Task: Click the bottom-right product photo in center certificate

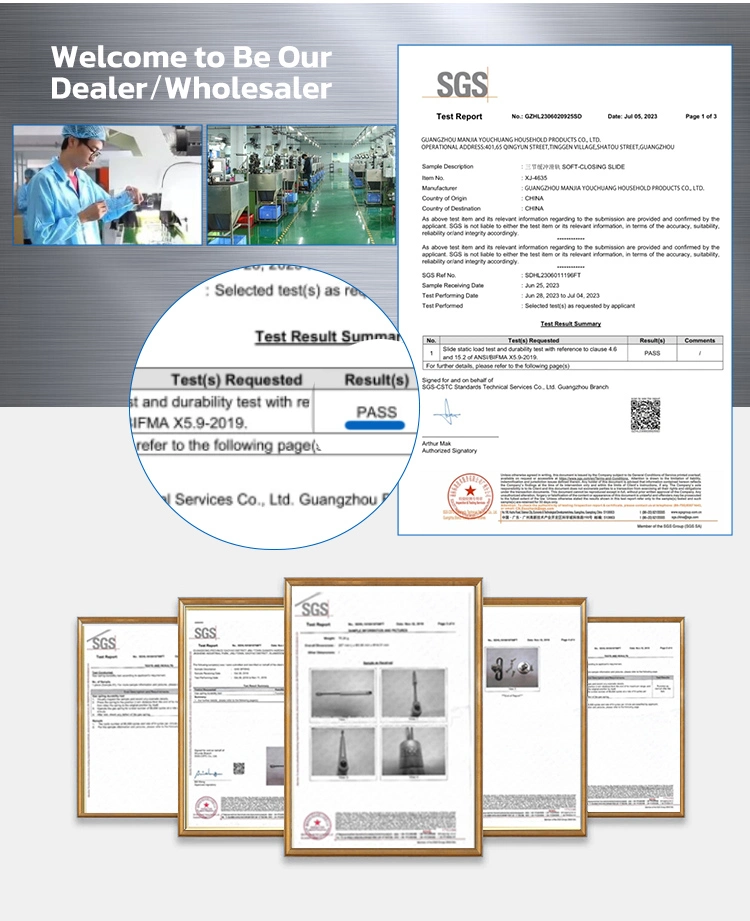Action: [413, 752]
